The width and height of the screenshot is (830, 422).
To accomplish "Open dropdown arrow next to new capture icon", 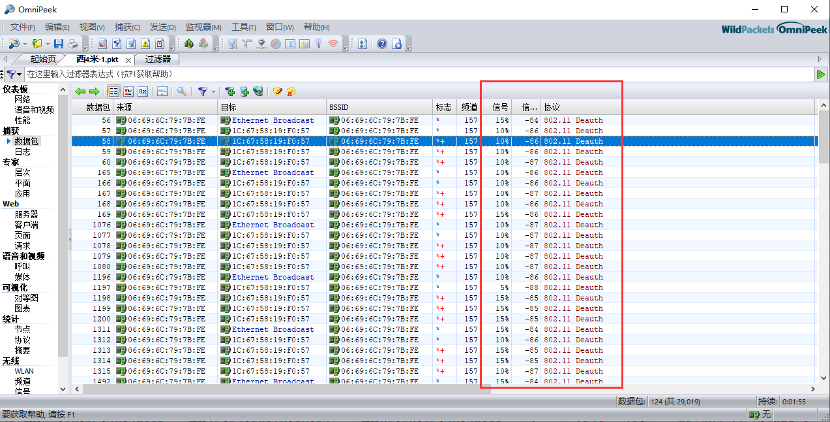I will tap(25, 44).
